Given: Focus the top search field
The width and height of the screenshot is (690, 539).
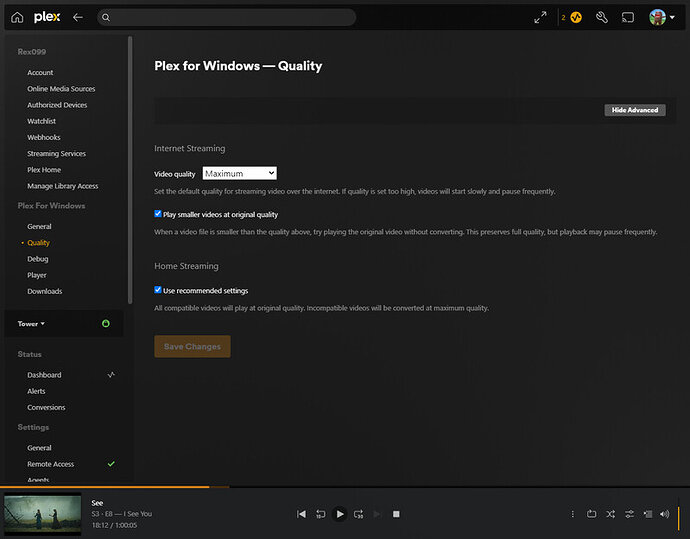Looking at the screenshot, I should pos(227,18).
